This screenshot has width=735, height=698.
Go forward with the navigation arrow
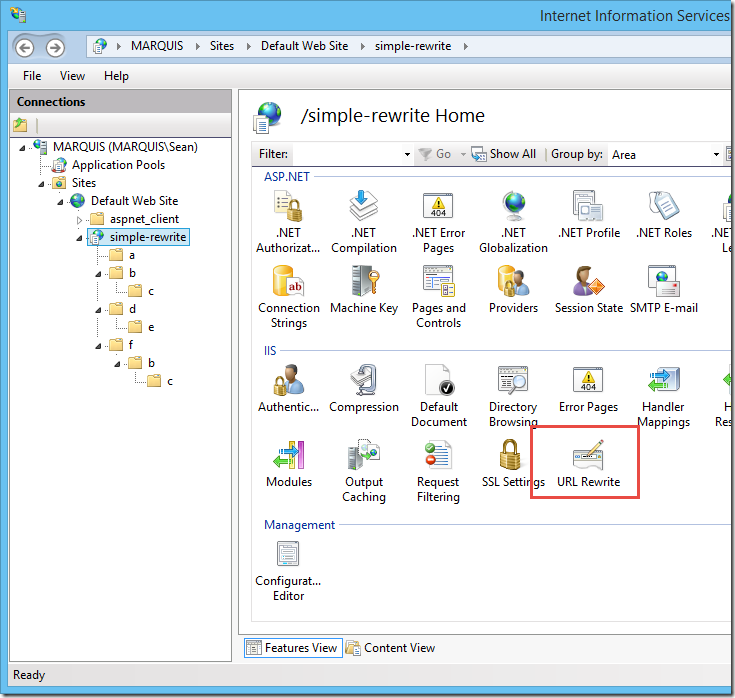click(x=55, y=47)
